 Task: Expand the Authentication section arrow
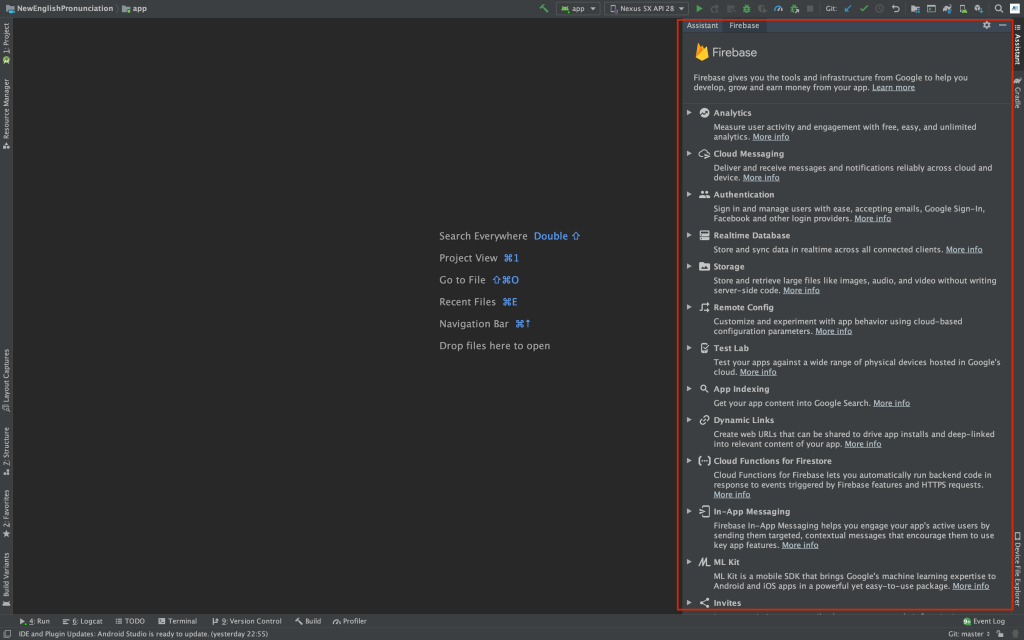click(690, 195)
